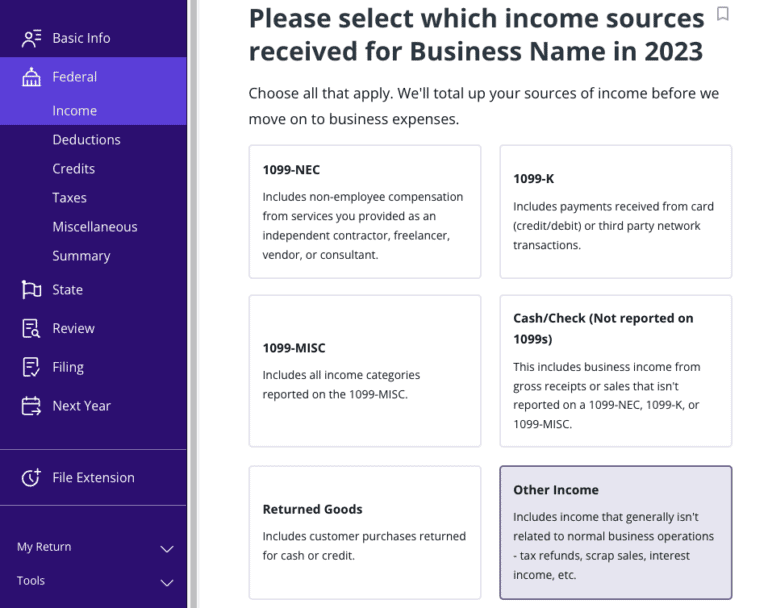This screenshot has height=608, width=768.
Task: Select the 1099-NEC income source card
Action: click(x=364, y=211)
